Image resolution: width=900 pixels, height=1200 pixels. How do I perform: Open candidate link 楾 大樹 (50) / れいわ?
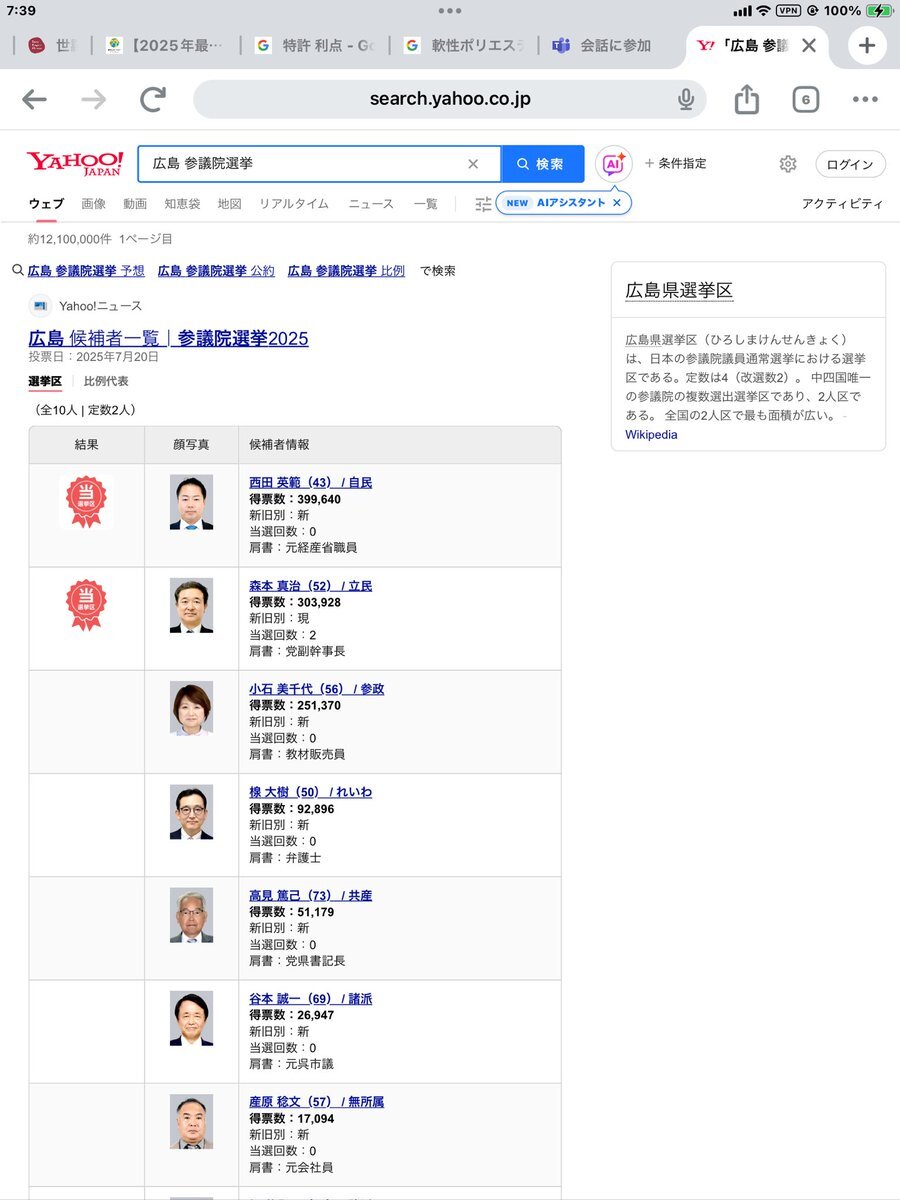[x=310, y=792]
